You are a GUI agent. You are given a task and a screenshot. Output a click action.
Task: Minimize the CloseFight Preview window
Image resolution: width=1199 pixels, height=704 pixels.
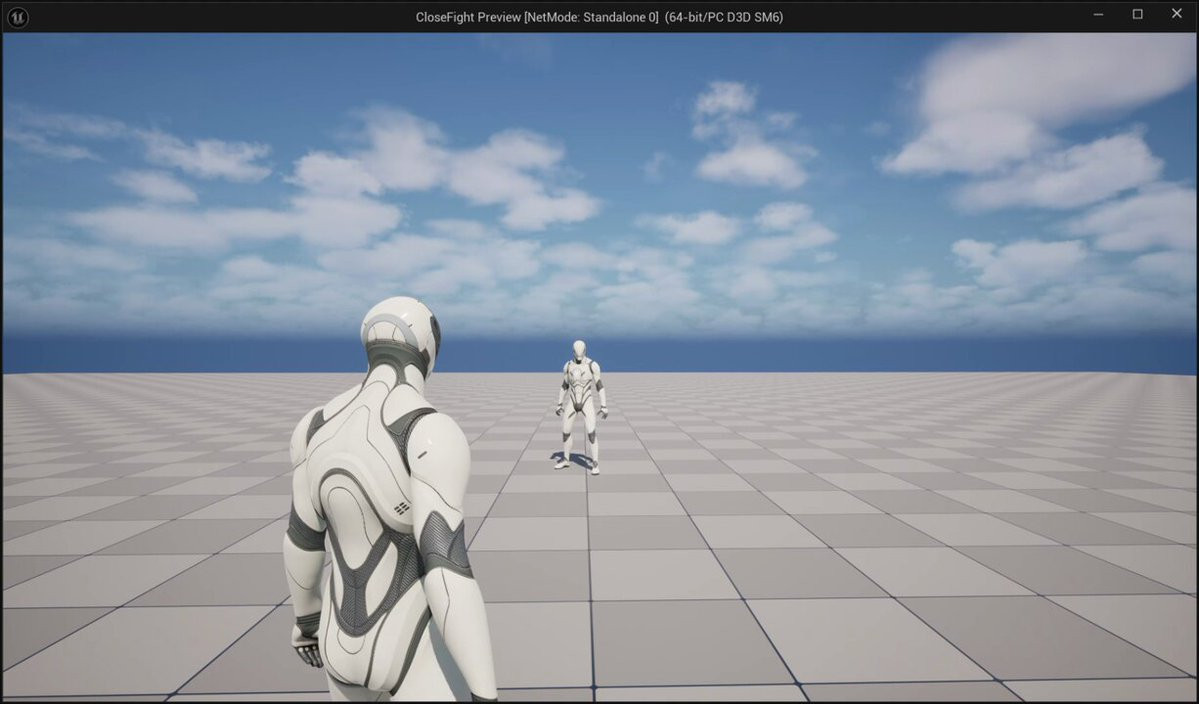(x=1098, y=15)
